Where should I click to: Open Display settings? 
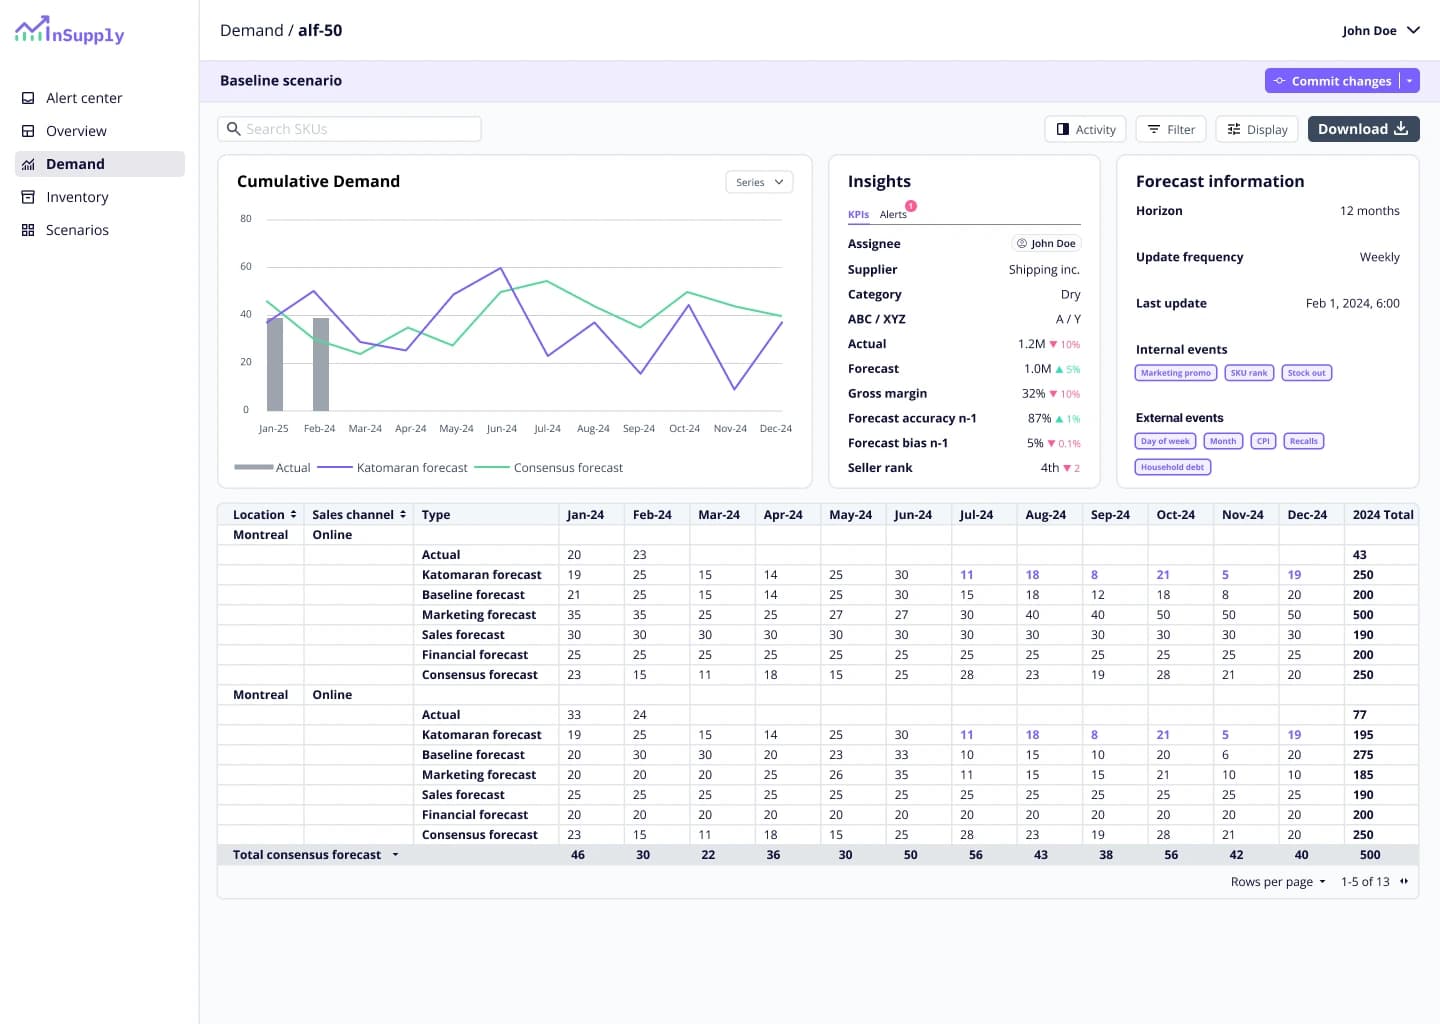point(1257,129)
